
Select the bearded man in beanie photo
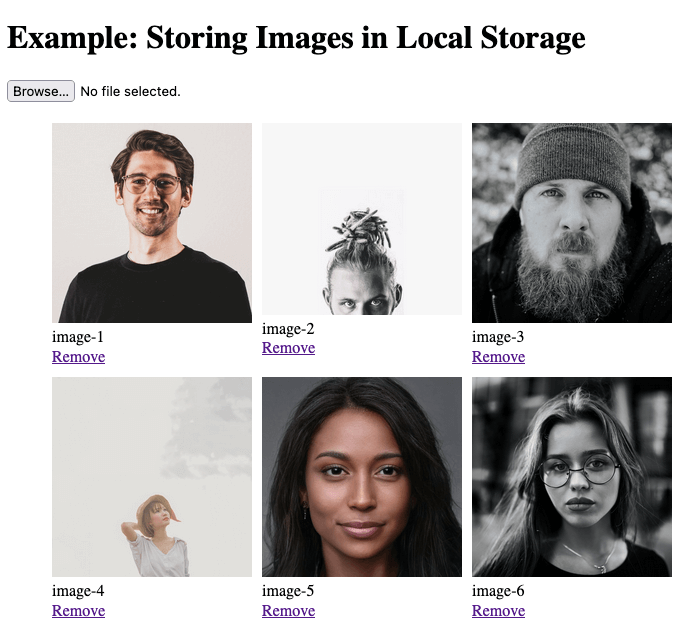tap(572, 223)
